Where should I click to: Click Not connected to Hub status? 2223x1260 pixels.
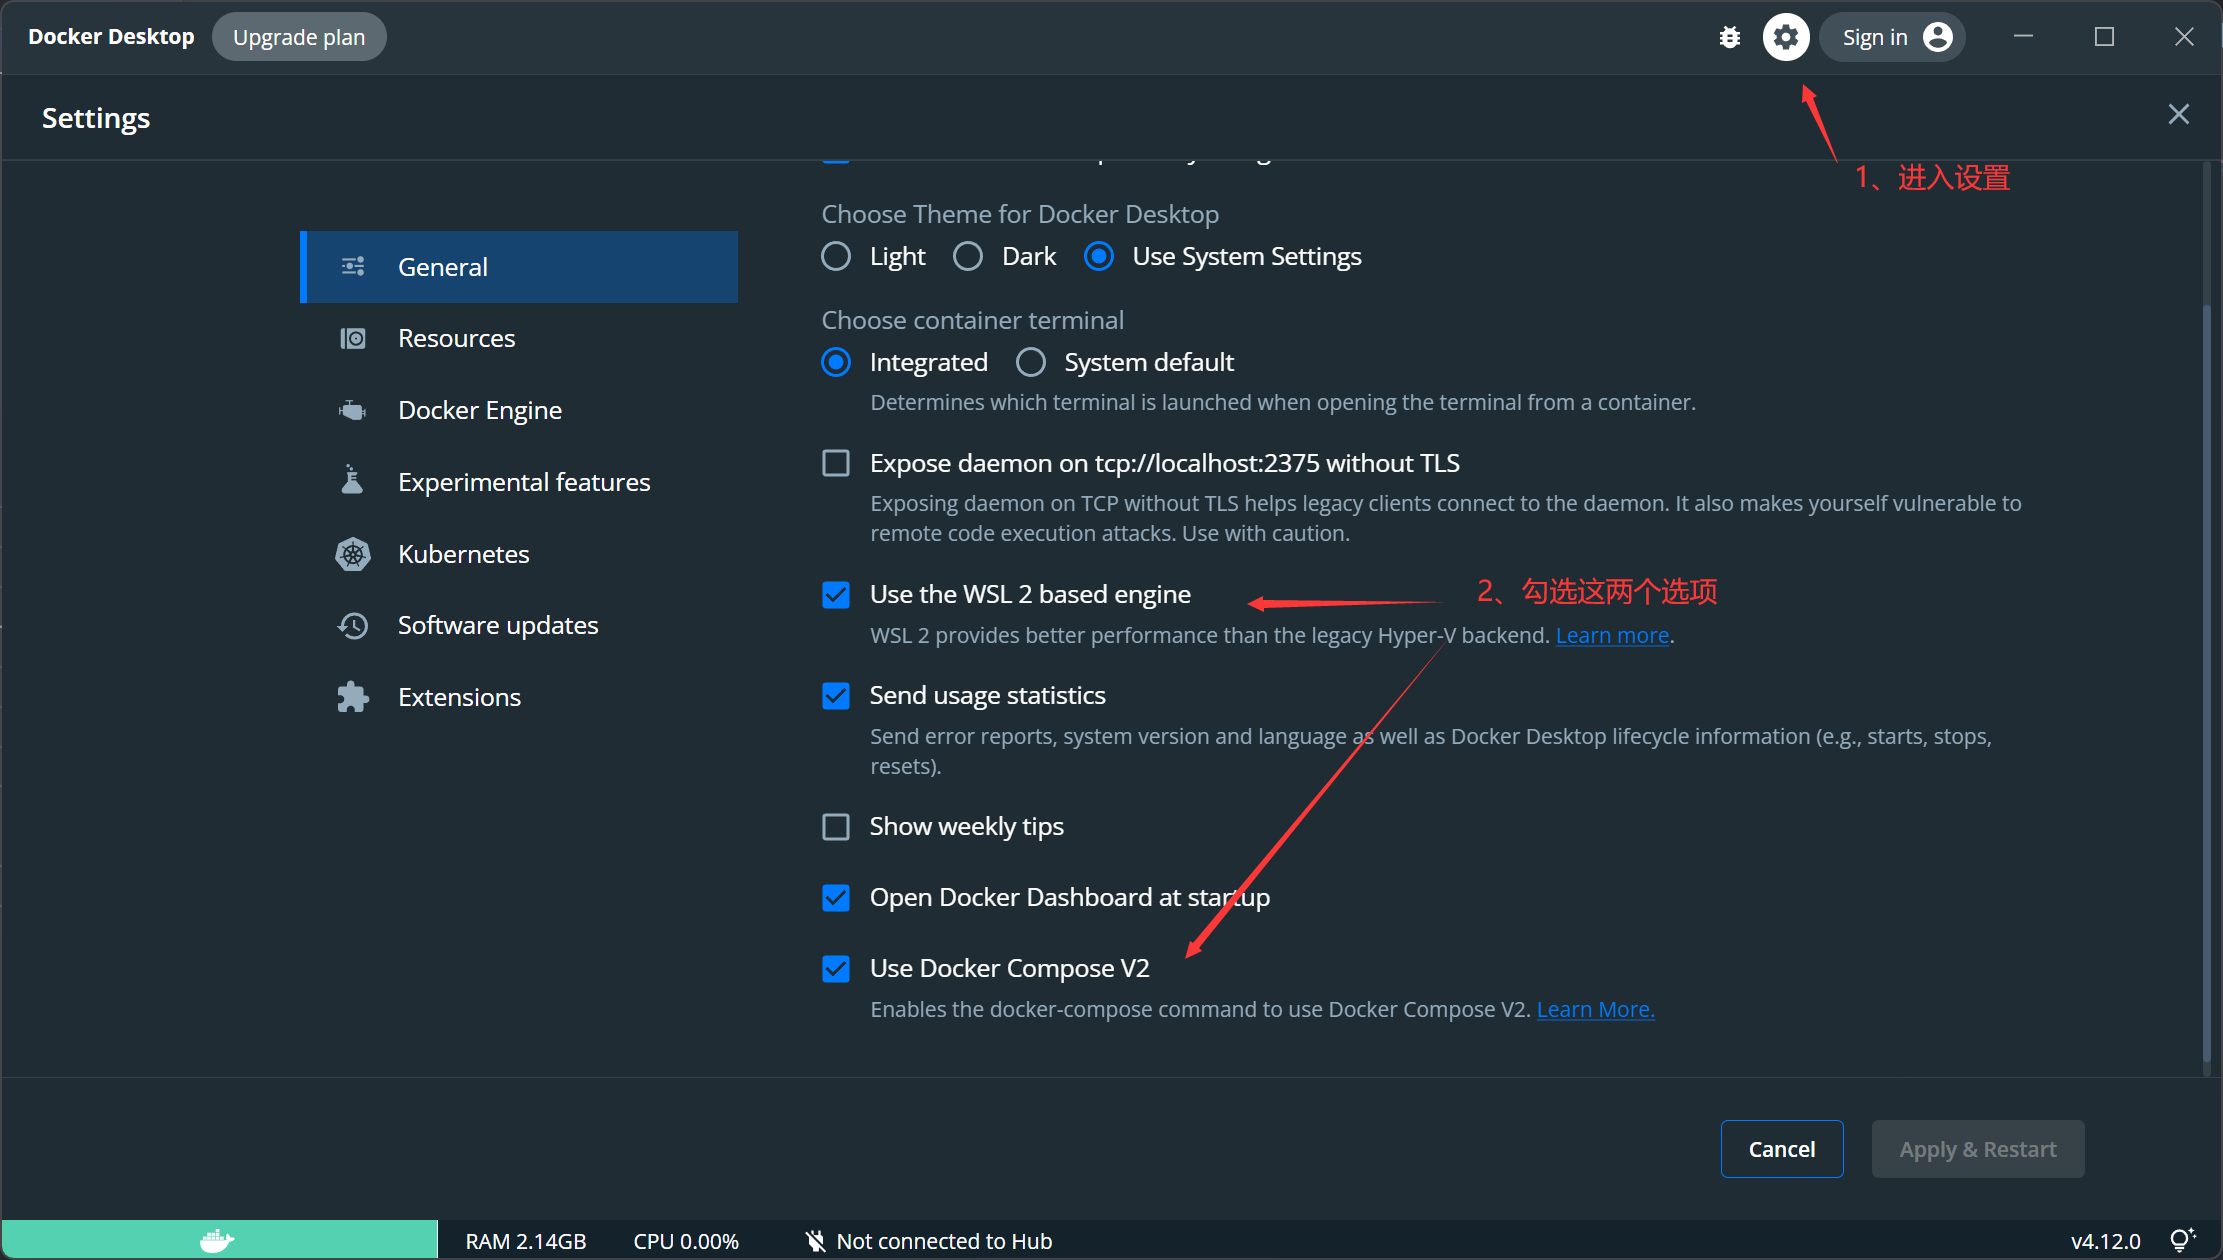coord(944,1241)
